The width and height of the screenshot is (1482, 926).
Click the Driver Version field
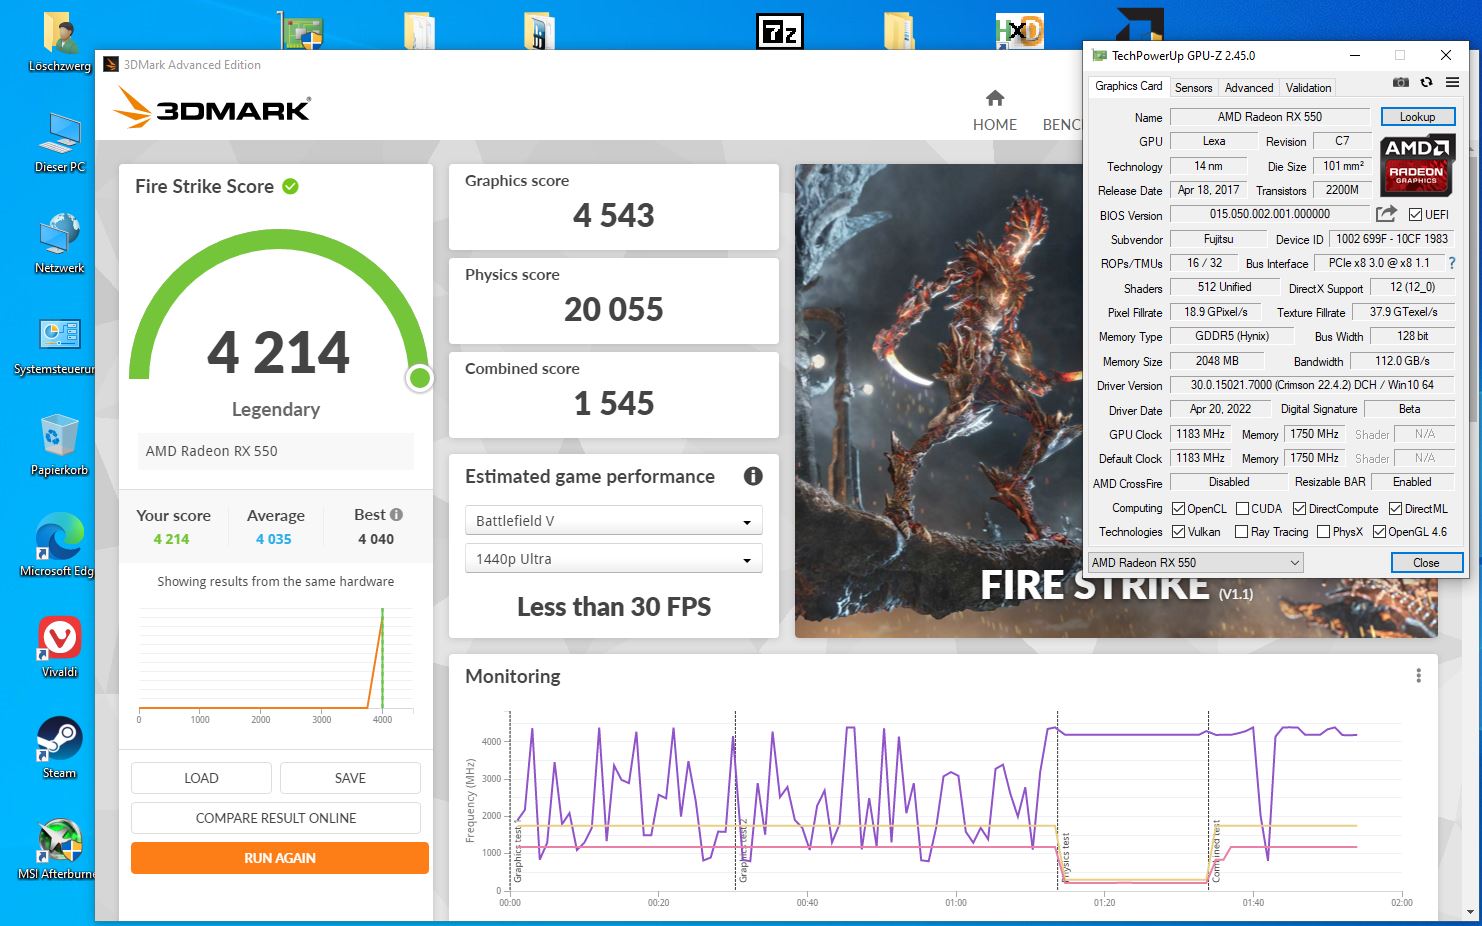[1312, 385]
